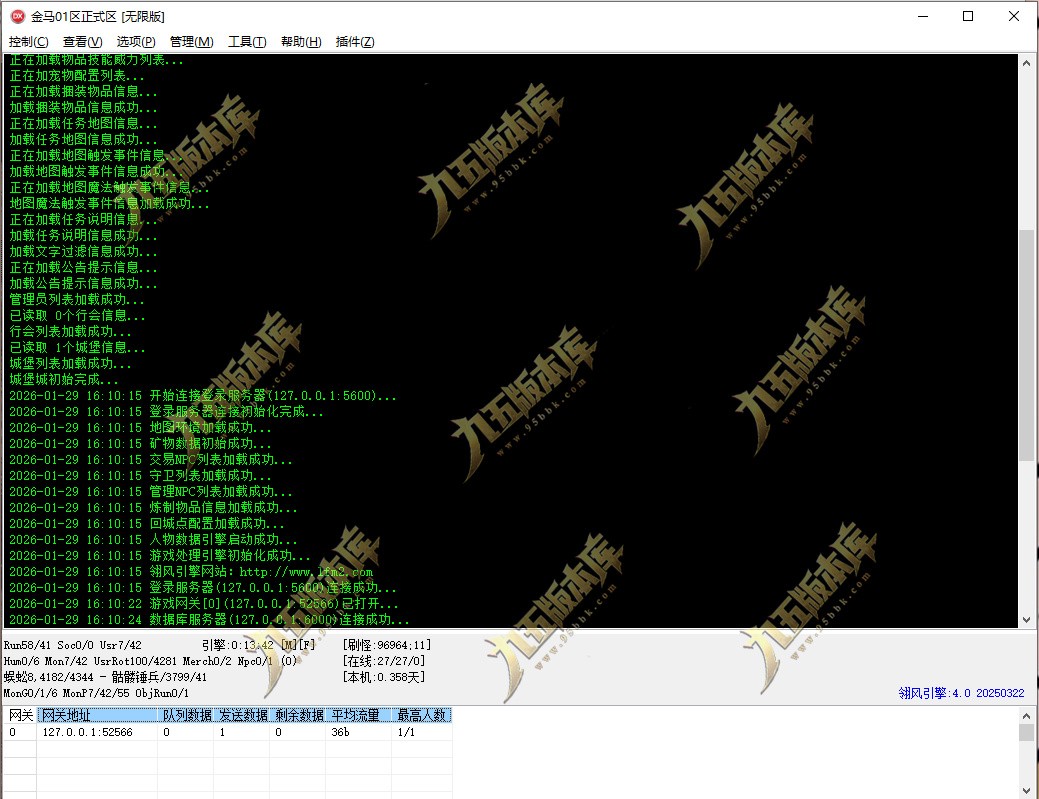Click the [刷怪:96964;11] status text
Viewport: 1039px width, 799px height.
click(387, 645)
